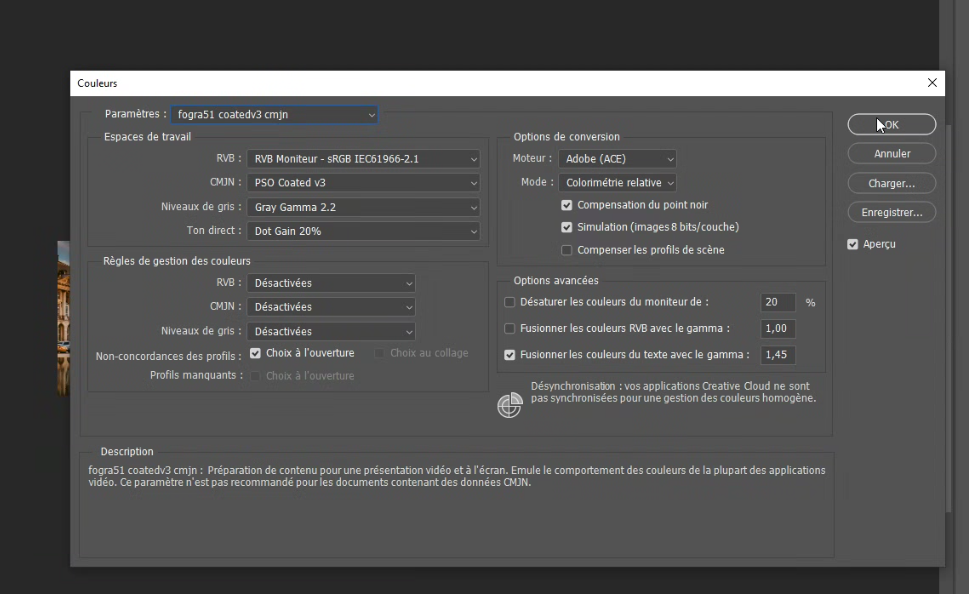Click the Enregistrer... button
Viewport: 969px width, 594px height.
click(891, 213)
